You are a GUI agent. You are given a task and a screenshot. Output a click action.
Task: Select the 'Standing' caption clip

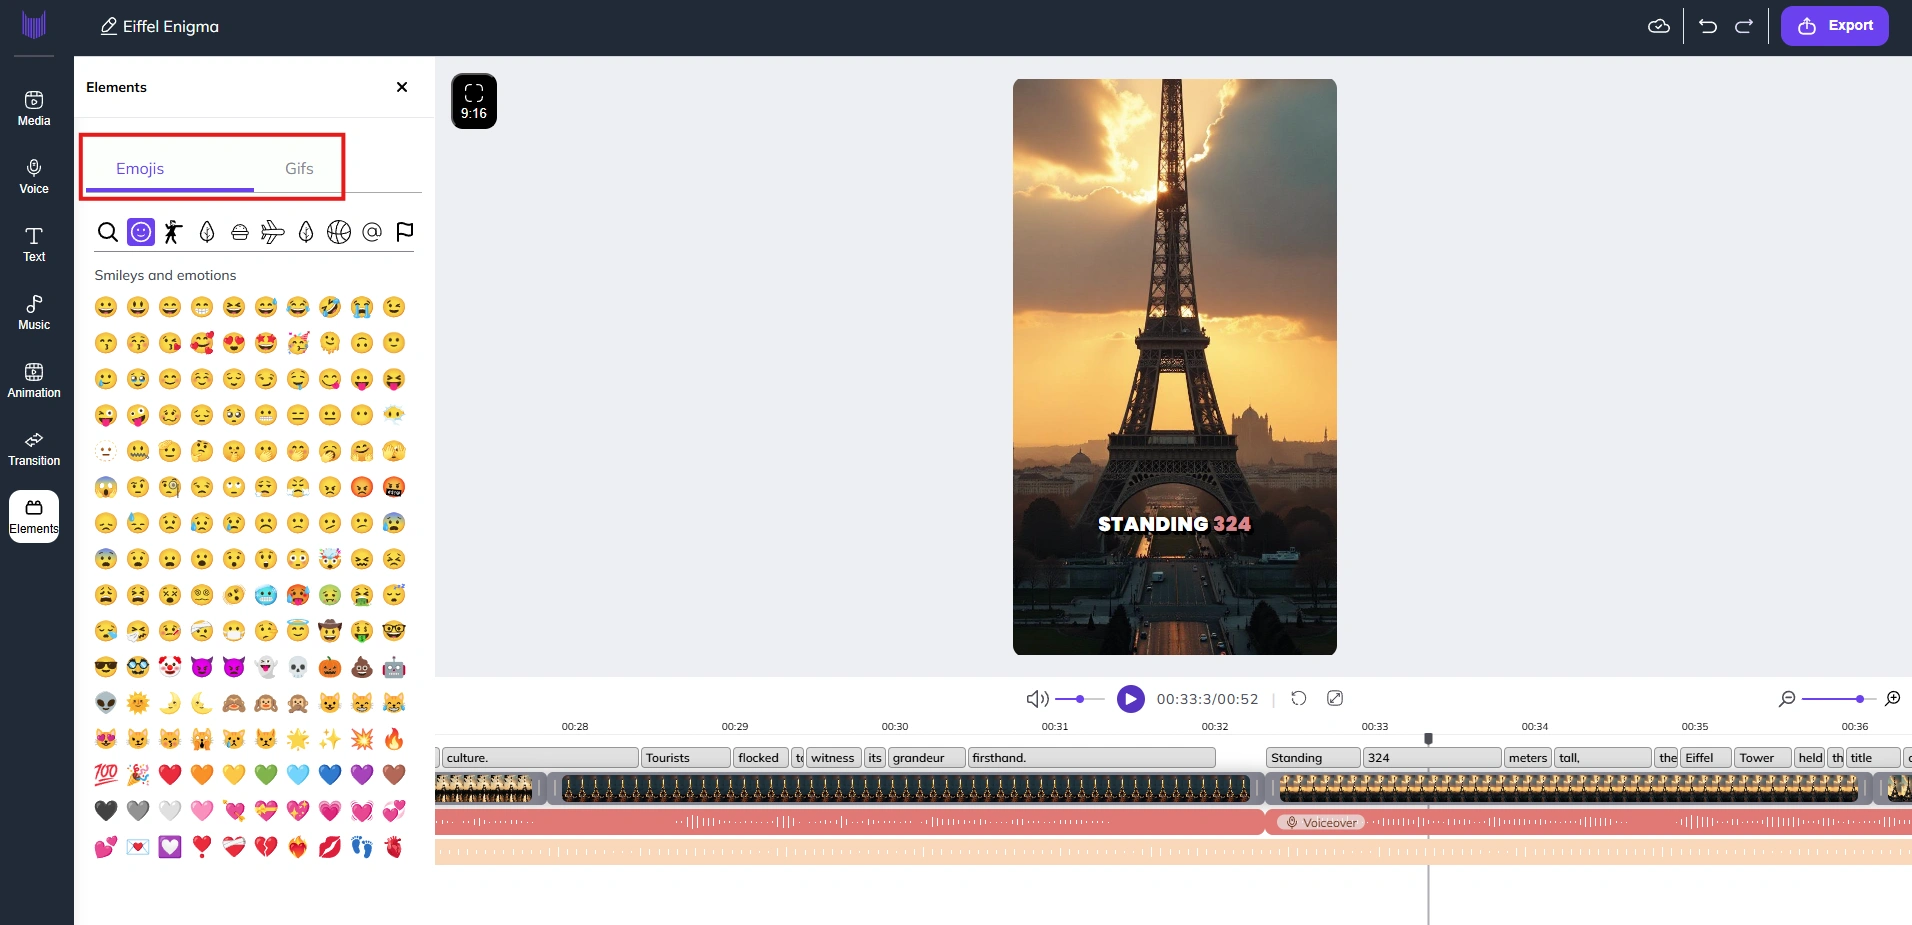[1313, 758]
